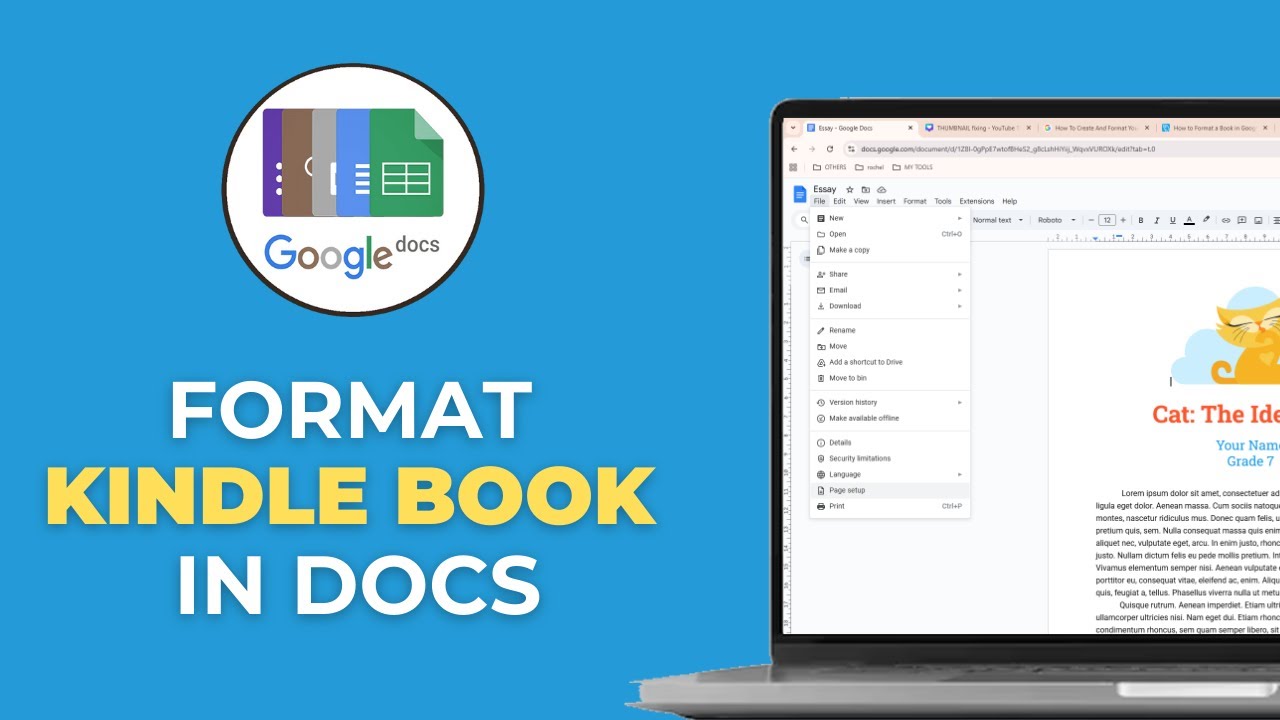Expand the Email submenu

tap(890, 290)
